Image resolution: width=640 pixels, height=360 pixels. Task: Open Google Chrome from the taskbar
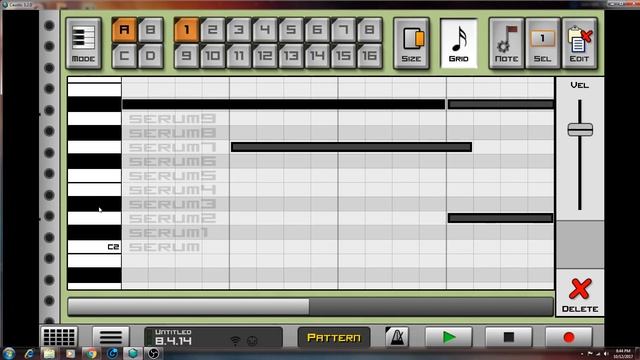[91, 353]
